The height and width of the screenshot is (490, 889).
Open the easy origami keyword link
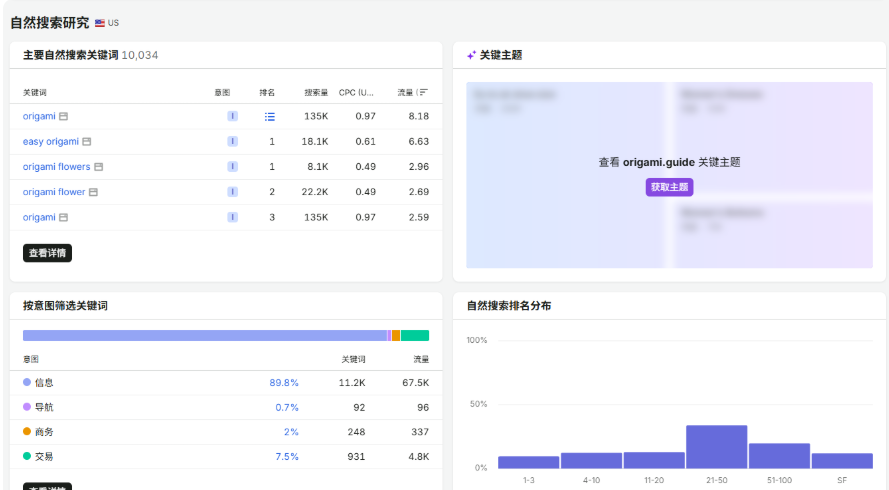pos(50,141)
